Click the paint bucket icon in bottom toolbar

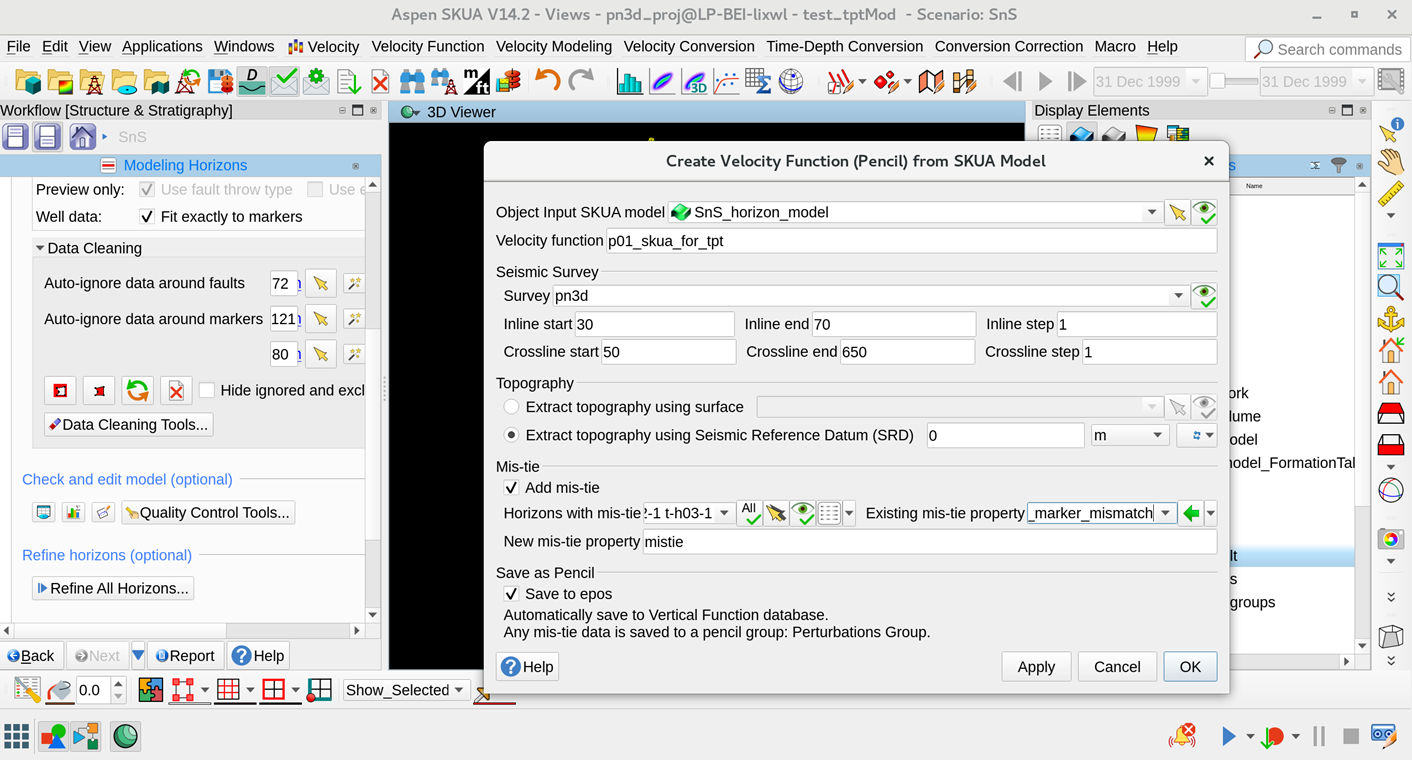(x=60, y=690)
